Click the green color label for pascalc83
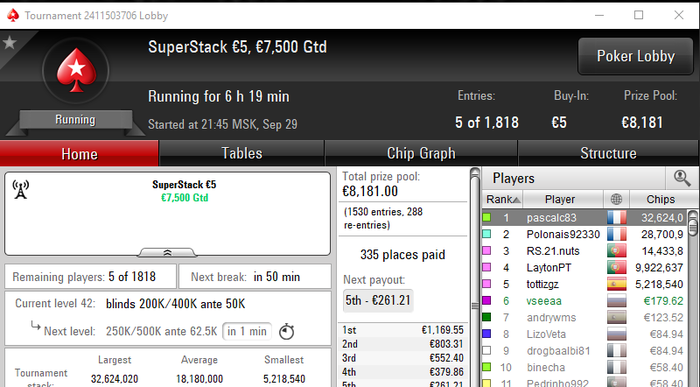Screen dimensions: 700x387 [487, 217]
